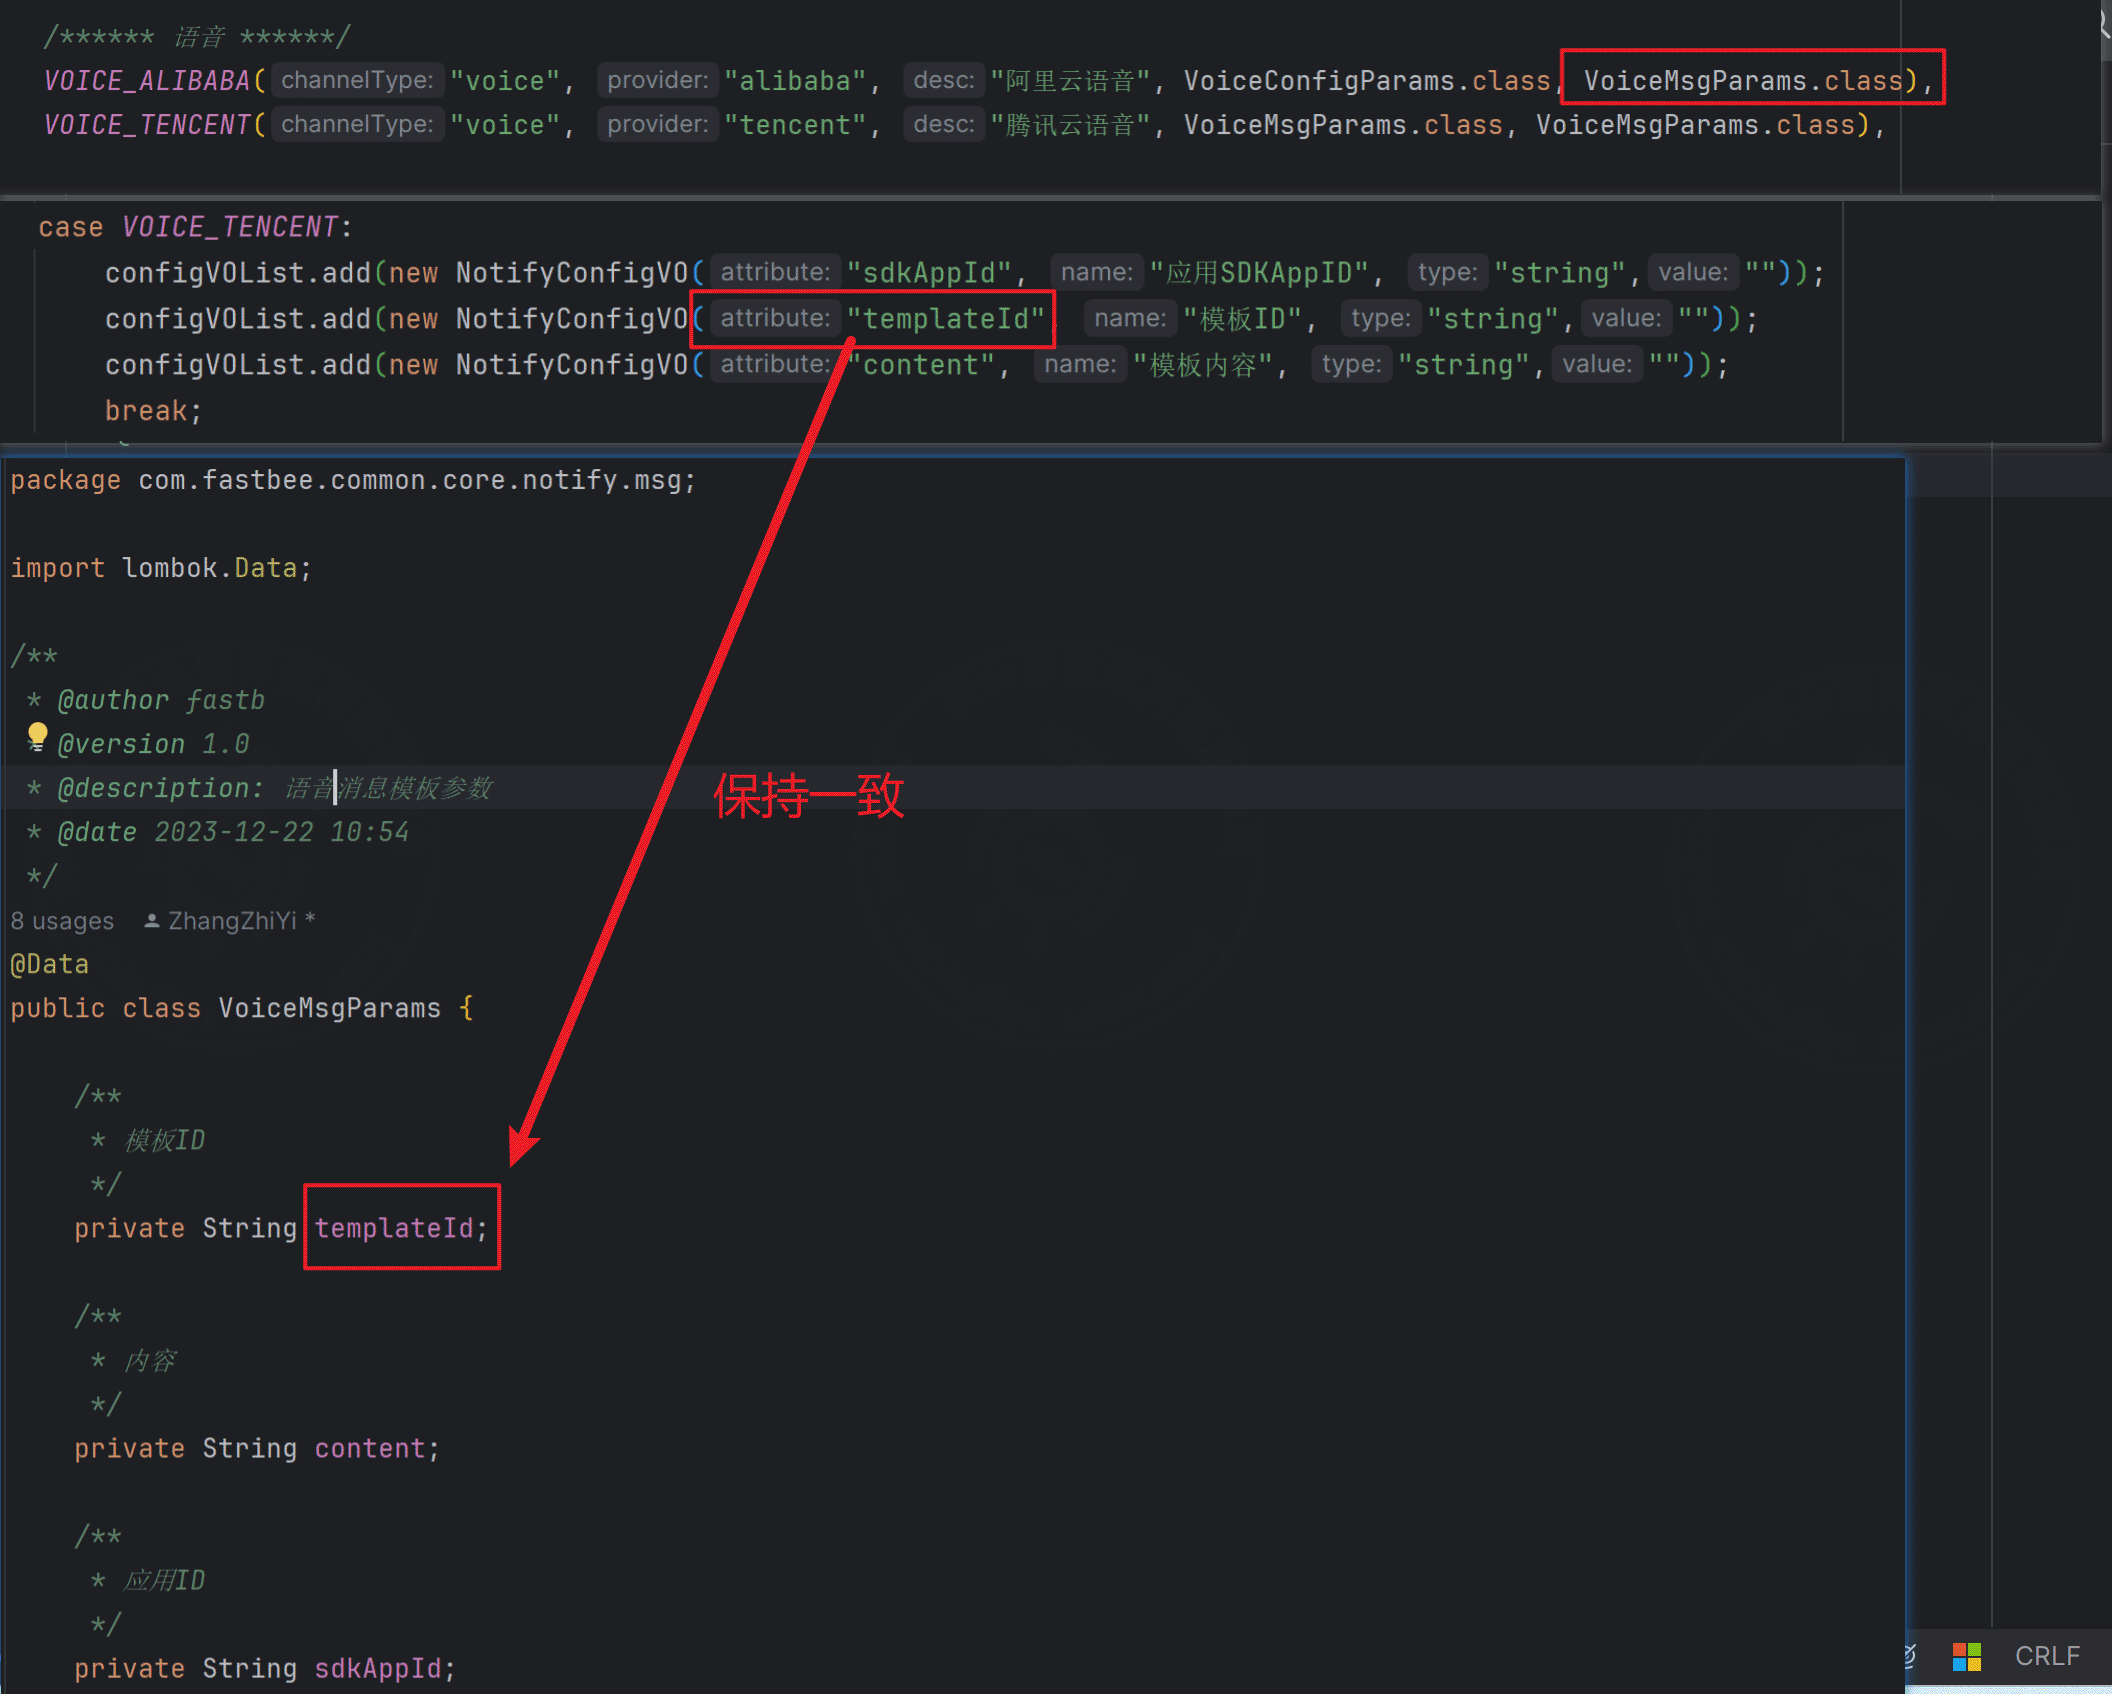Click the channelType hint in VOICE_ALIBABA line
This screenshot has width=2112, height=1694.
[x=357, y=80]
